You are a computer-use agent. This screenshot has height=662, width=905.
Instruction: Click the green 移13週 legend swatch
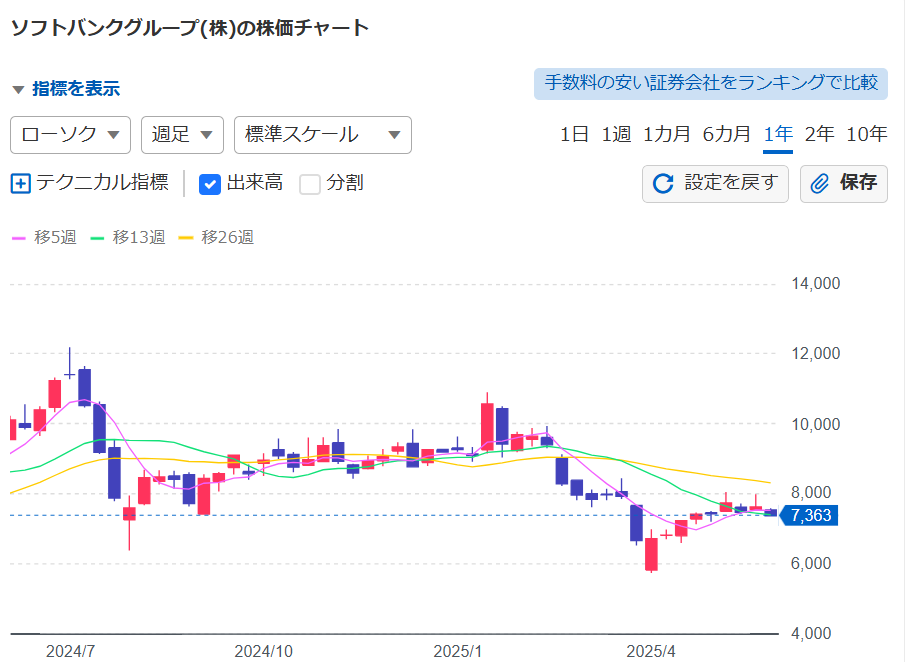(97, 238)
